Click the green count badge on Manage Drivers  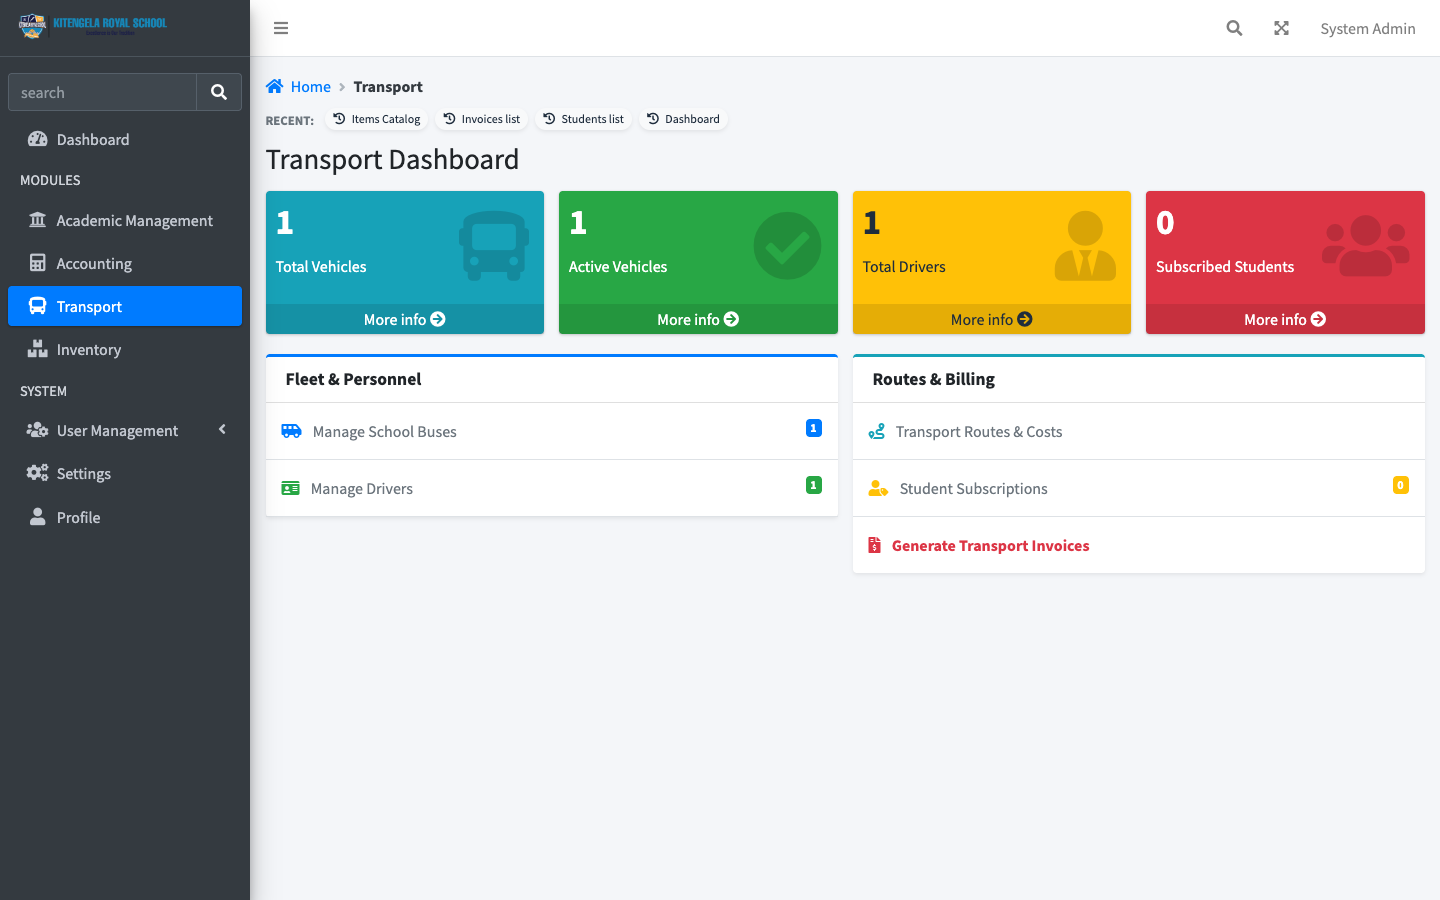814,485
